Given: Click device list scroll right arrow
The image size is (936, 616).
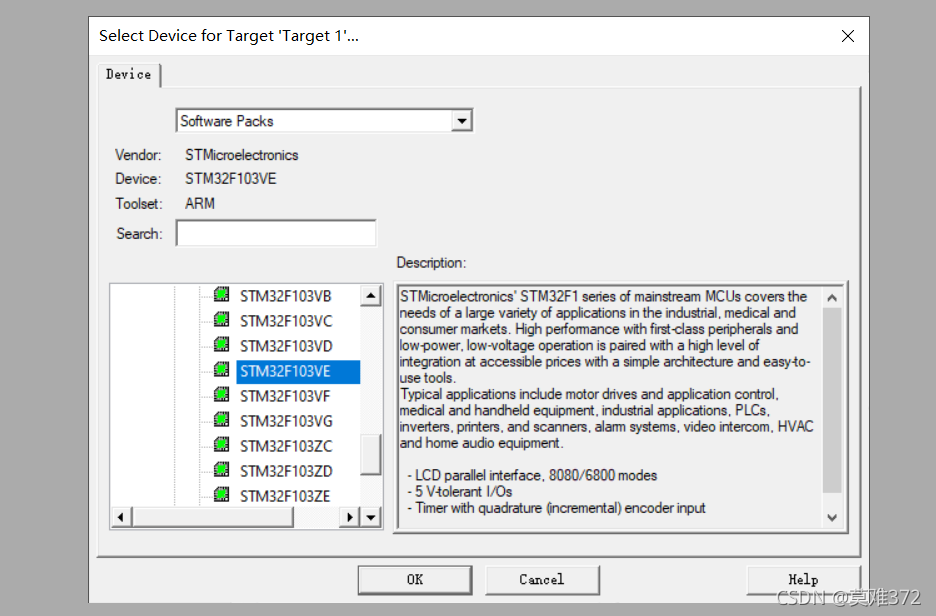Looking at the screenshot, I should tap(350, 517).
